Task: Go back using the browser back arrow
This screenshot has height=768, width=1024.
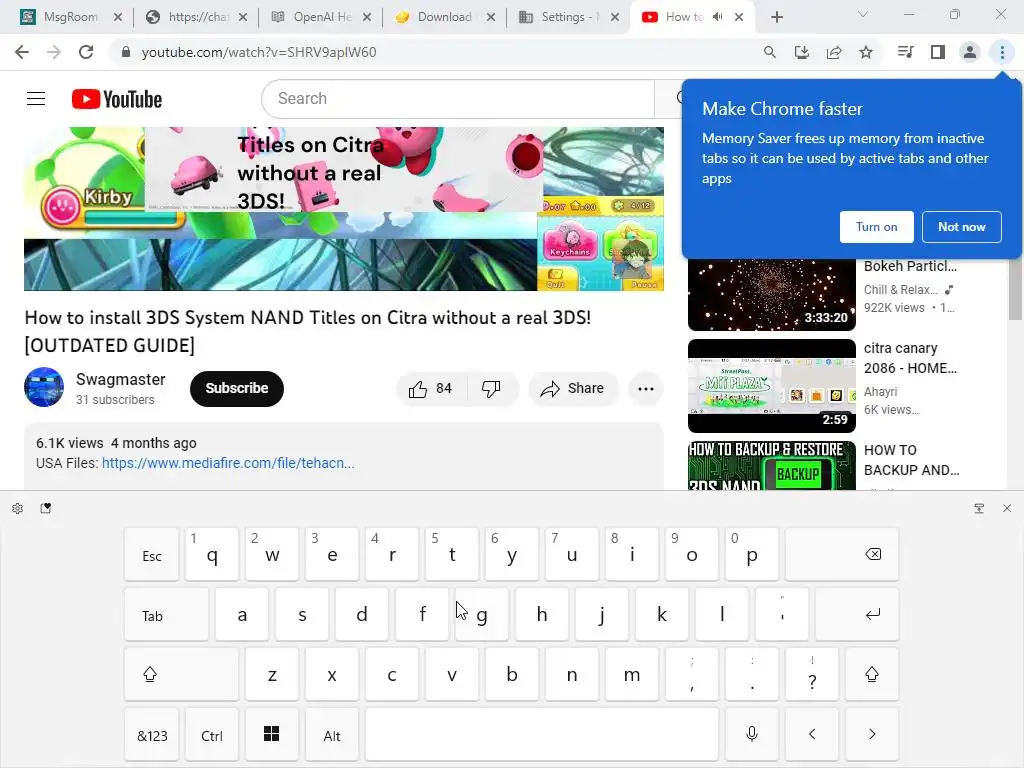Action: coord(22,52)
